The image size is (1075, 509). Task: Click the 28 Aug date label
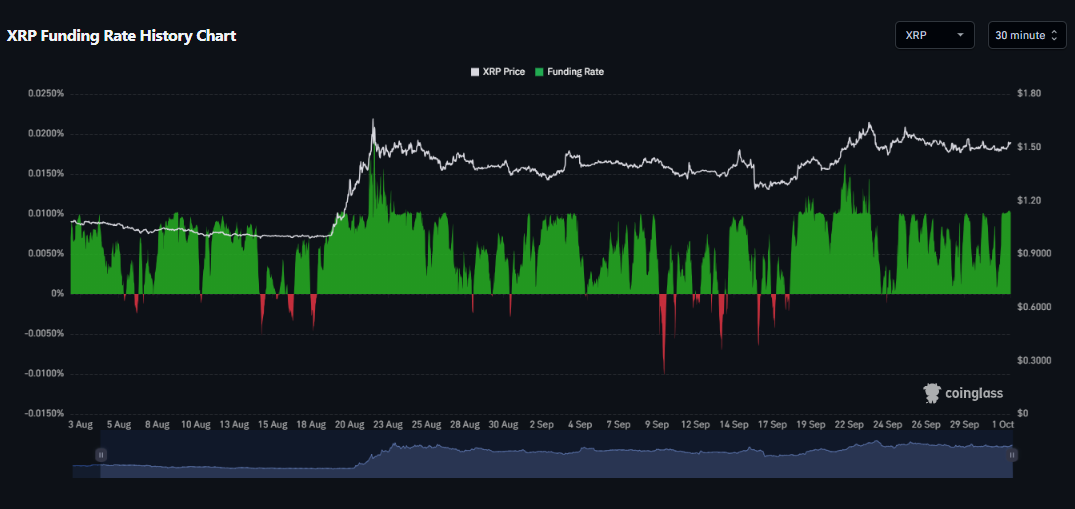tap(465, 425)
